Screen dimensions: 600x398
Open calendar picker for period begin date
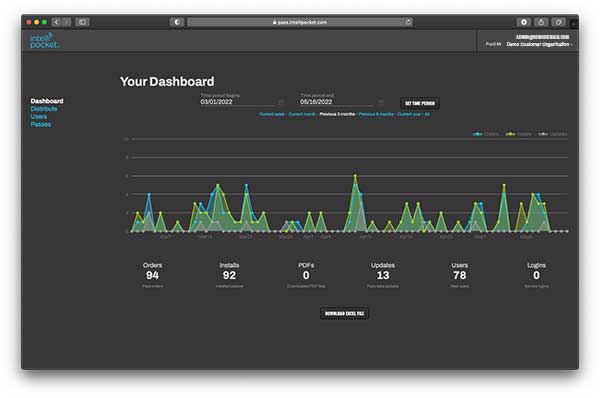point(281,102)
